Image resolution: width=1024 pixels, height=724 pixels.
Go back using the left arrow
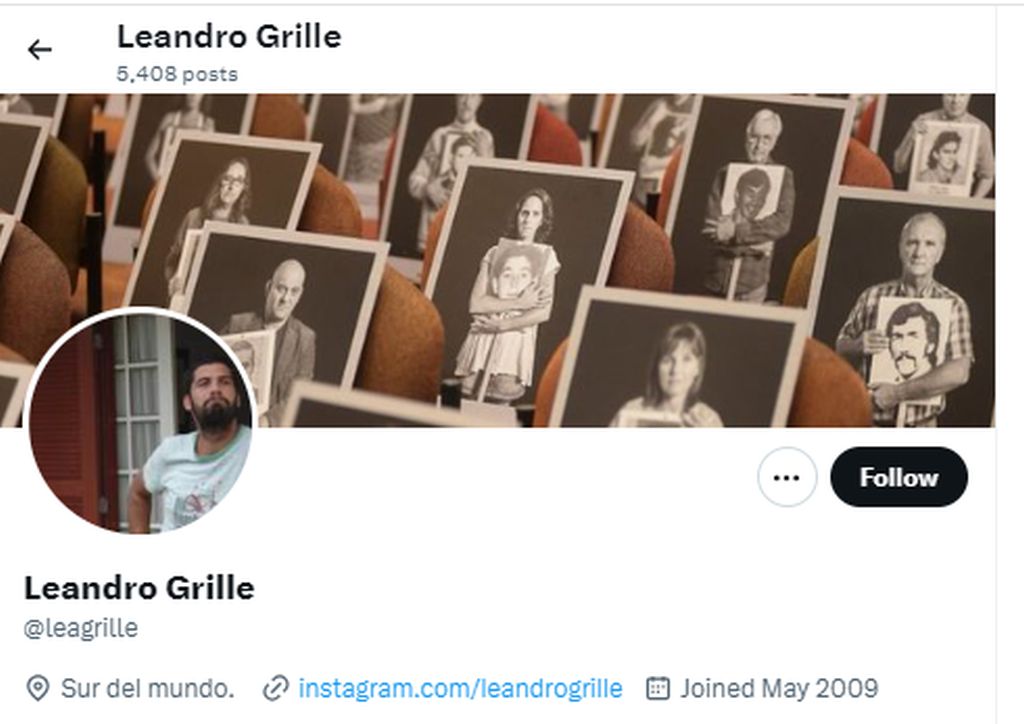pos(39,50)
